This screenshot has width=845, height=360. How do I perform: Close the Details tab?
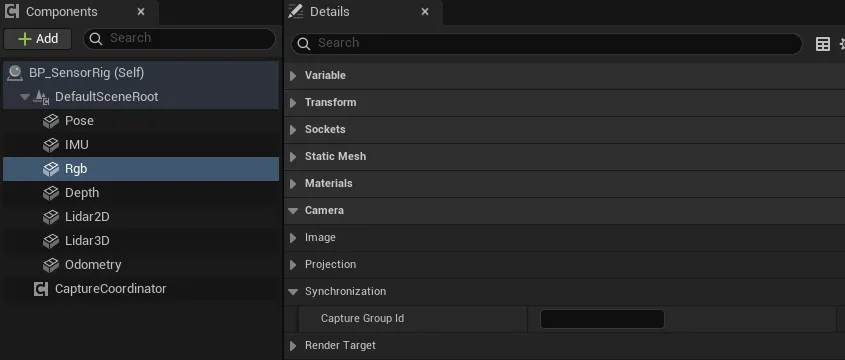(425, 11)
